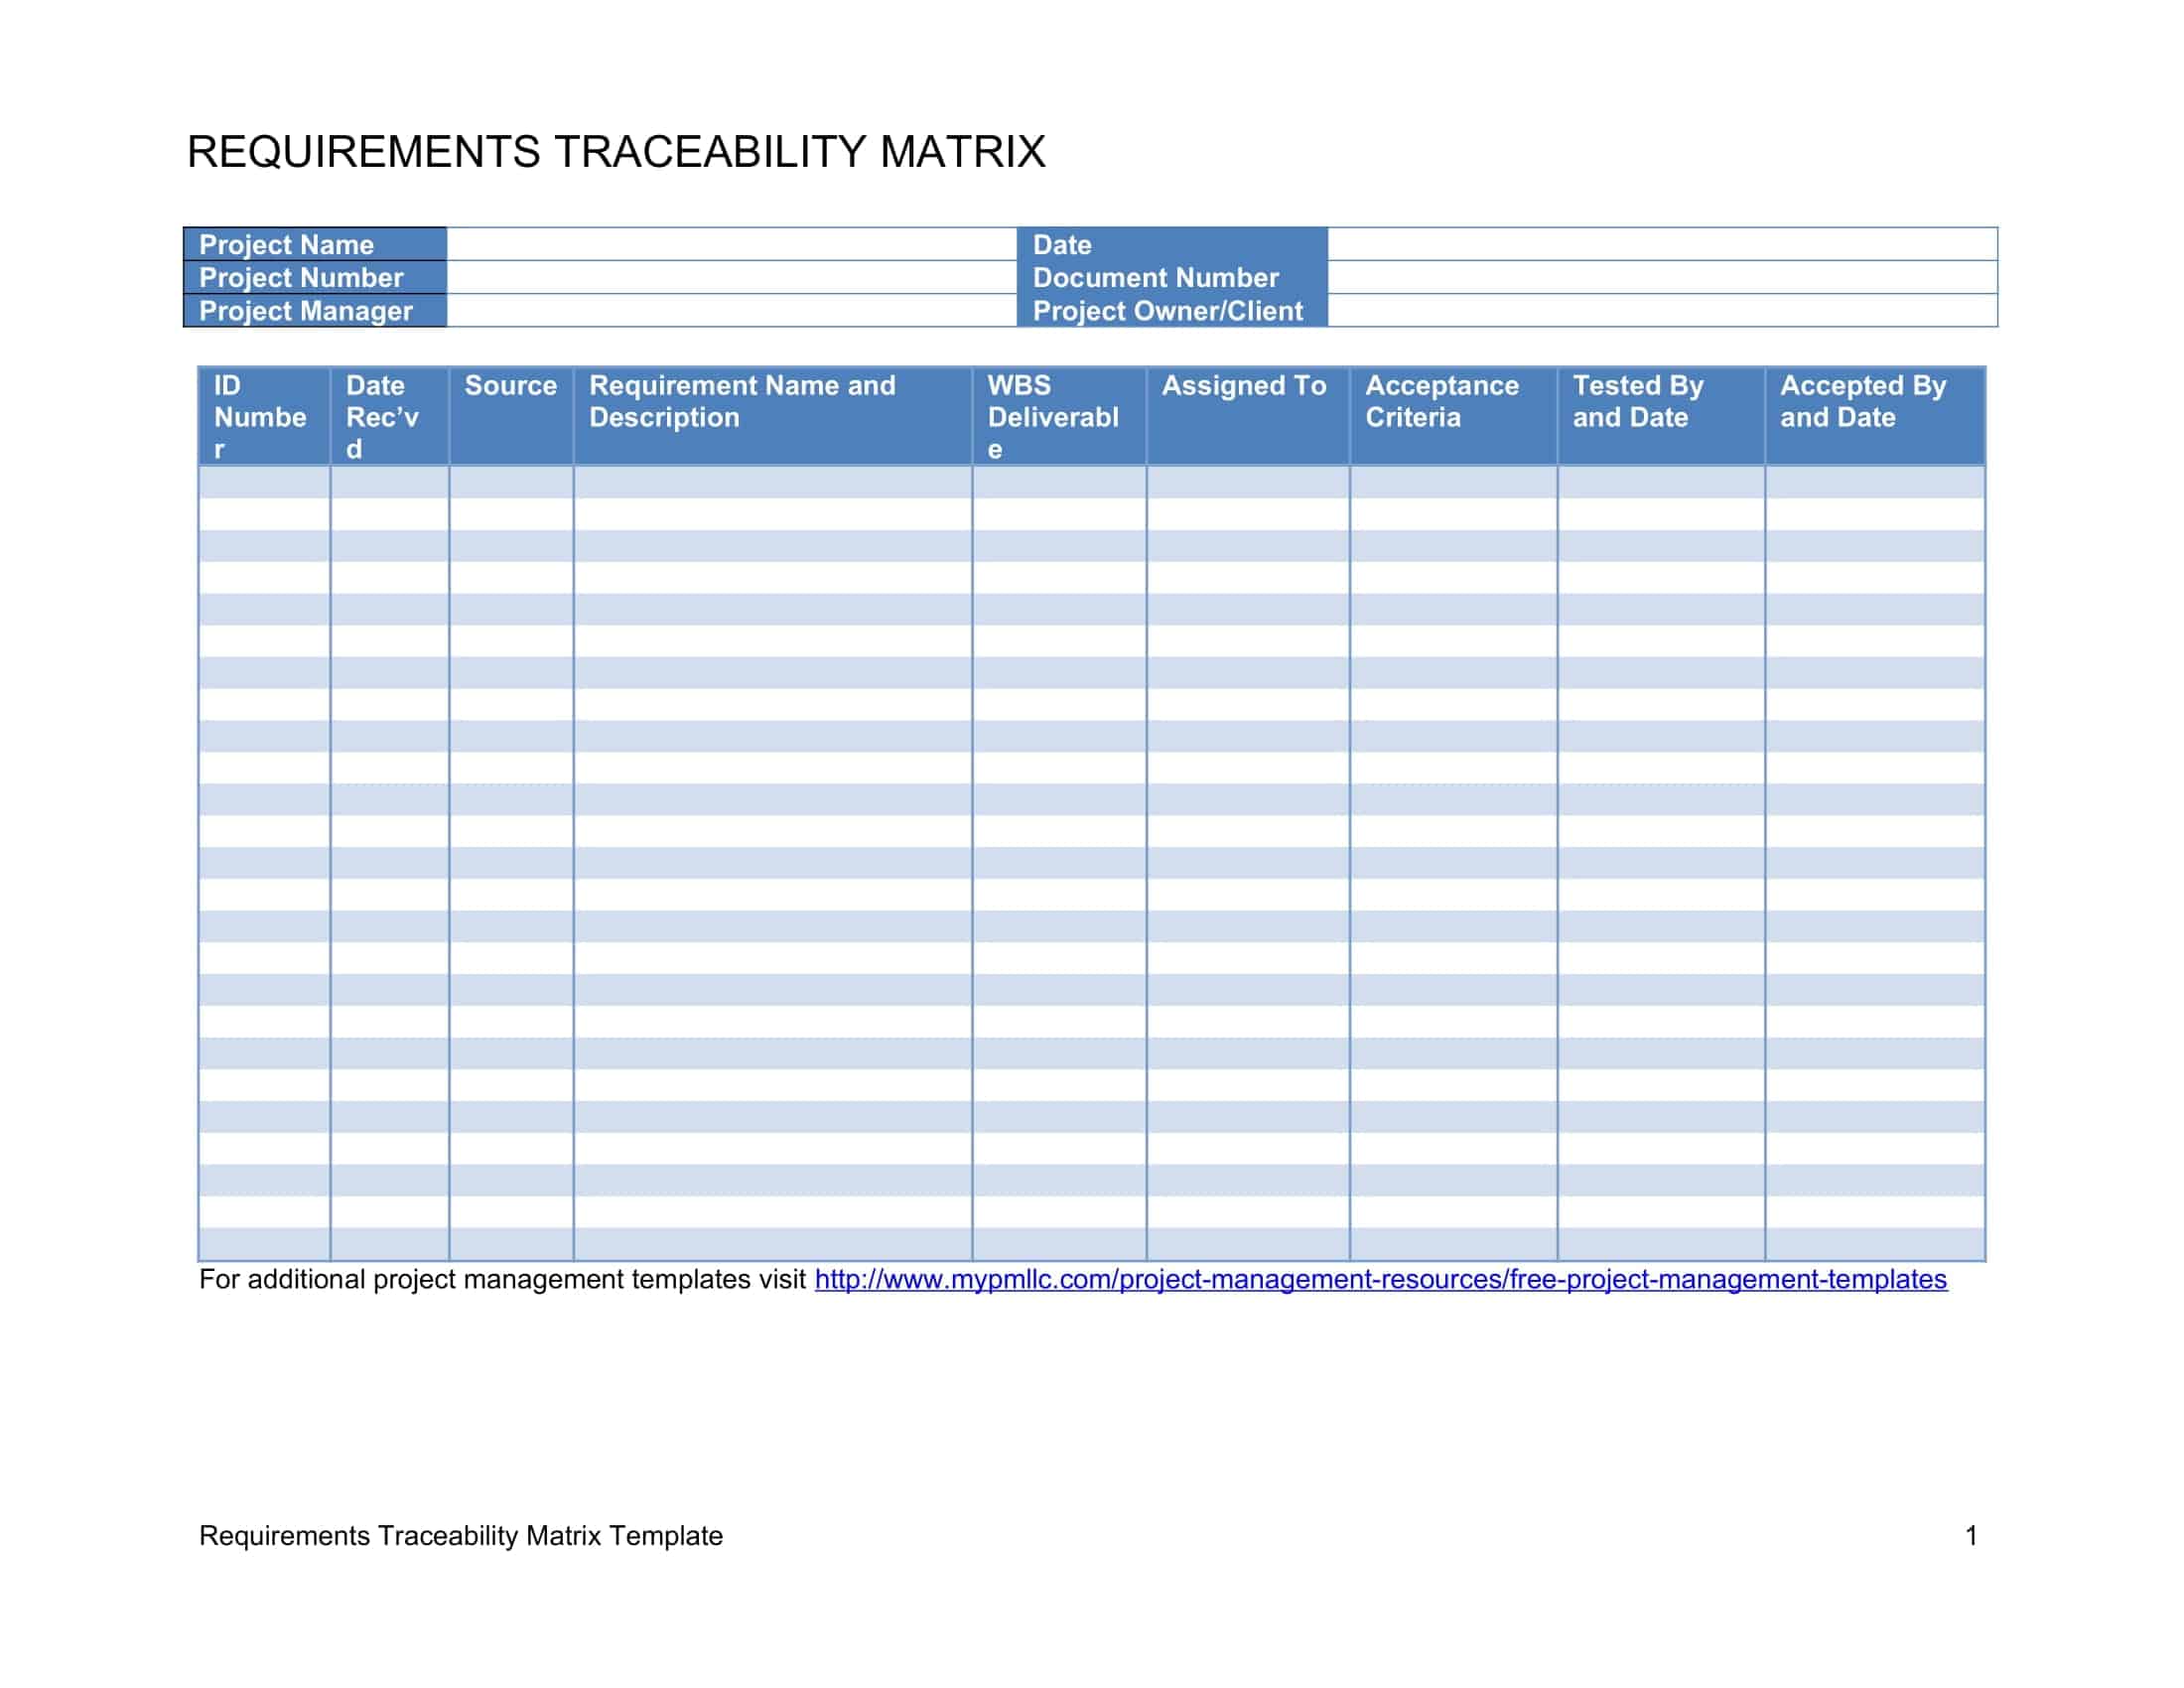2184x1688 pixels.
Task: Select the Date Rec'vd column header
Action: pyautogui.click(x=389, y=416)
